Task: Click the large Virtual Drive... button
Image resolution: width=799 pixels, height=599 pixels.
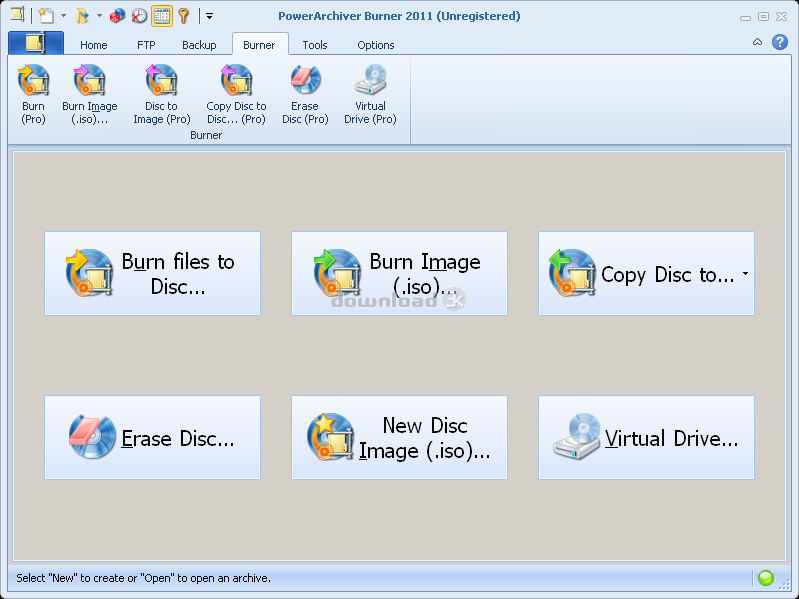Action: (x=646, y=438)
